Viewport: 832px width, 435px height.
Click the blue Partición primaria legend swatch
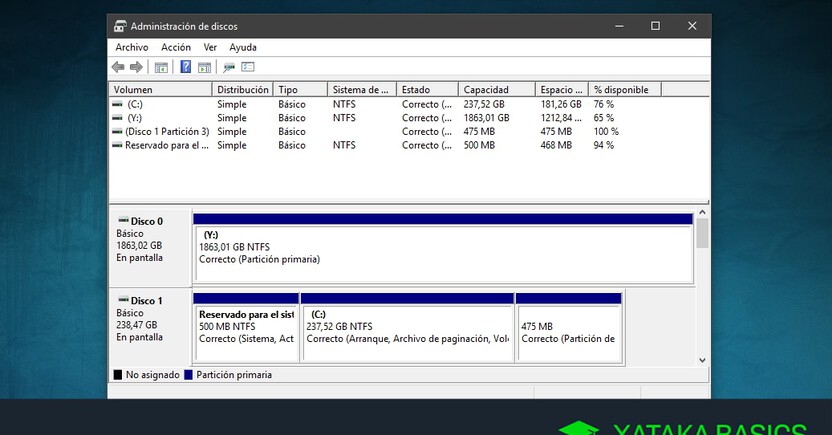click(189, 375)
